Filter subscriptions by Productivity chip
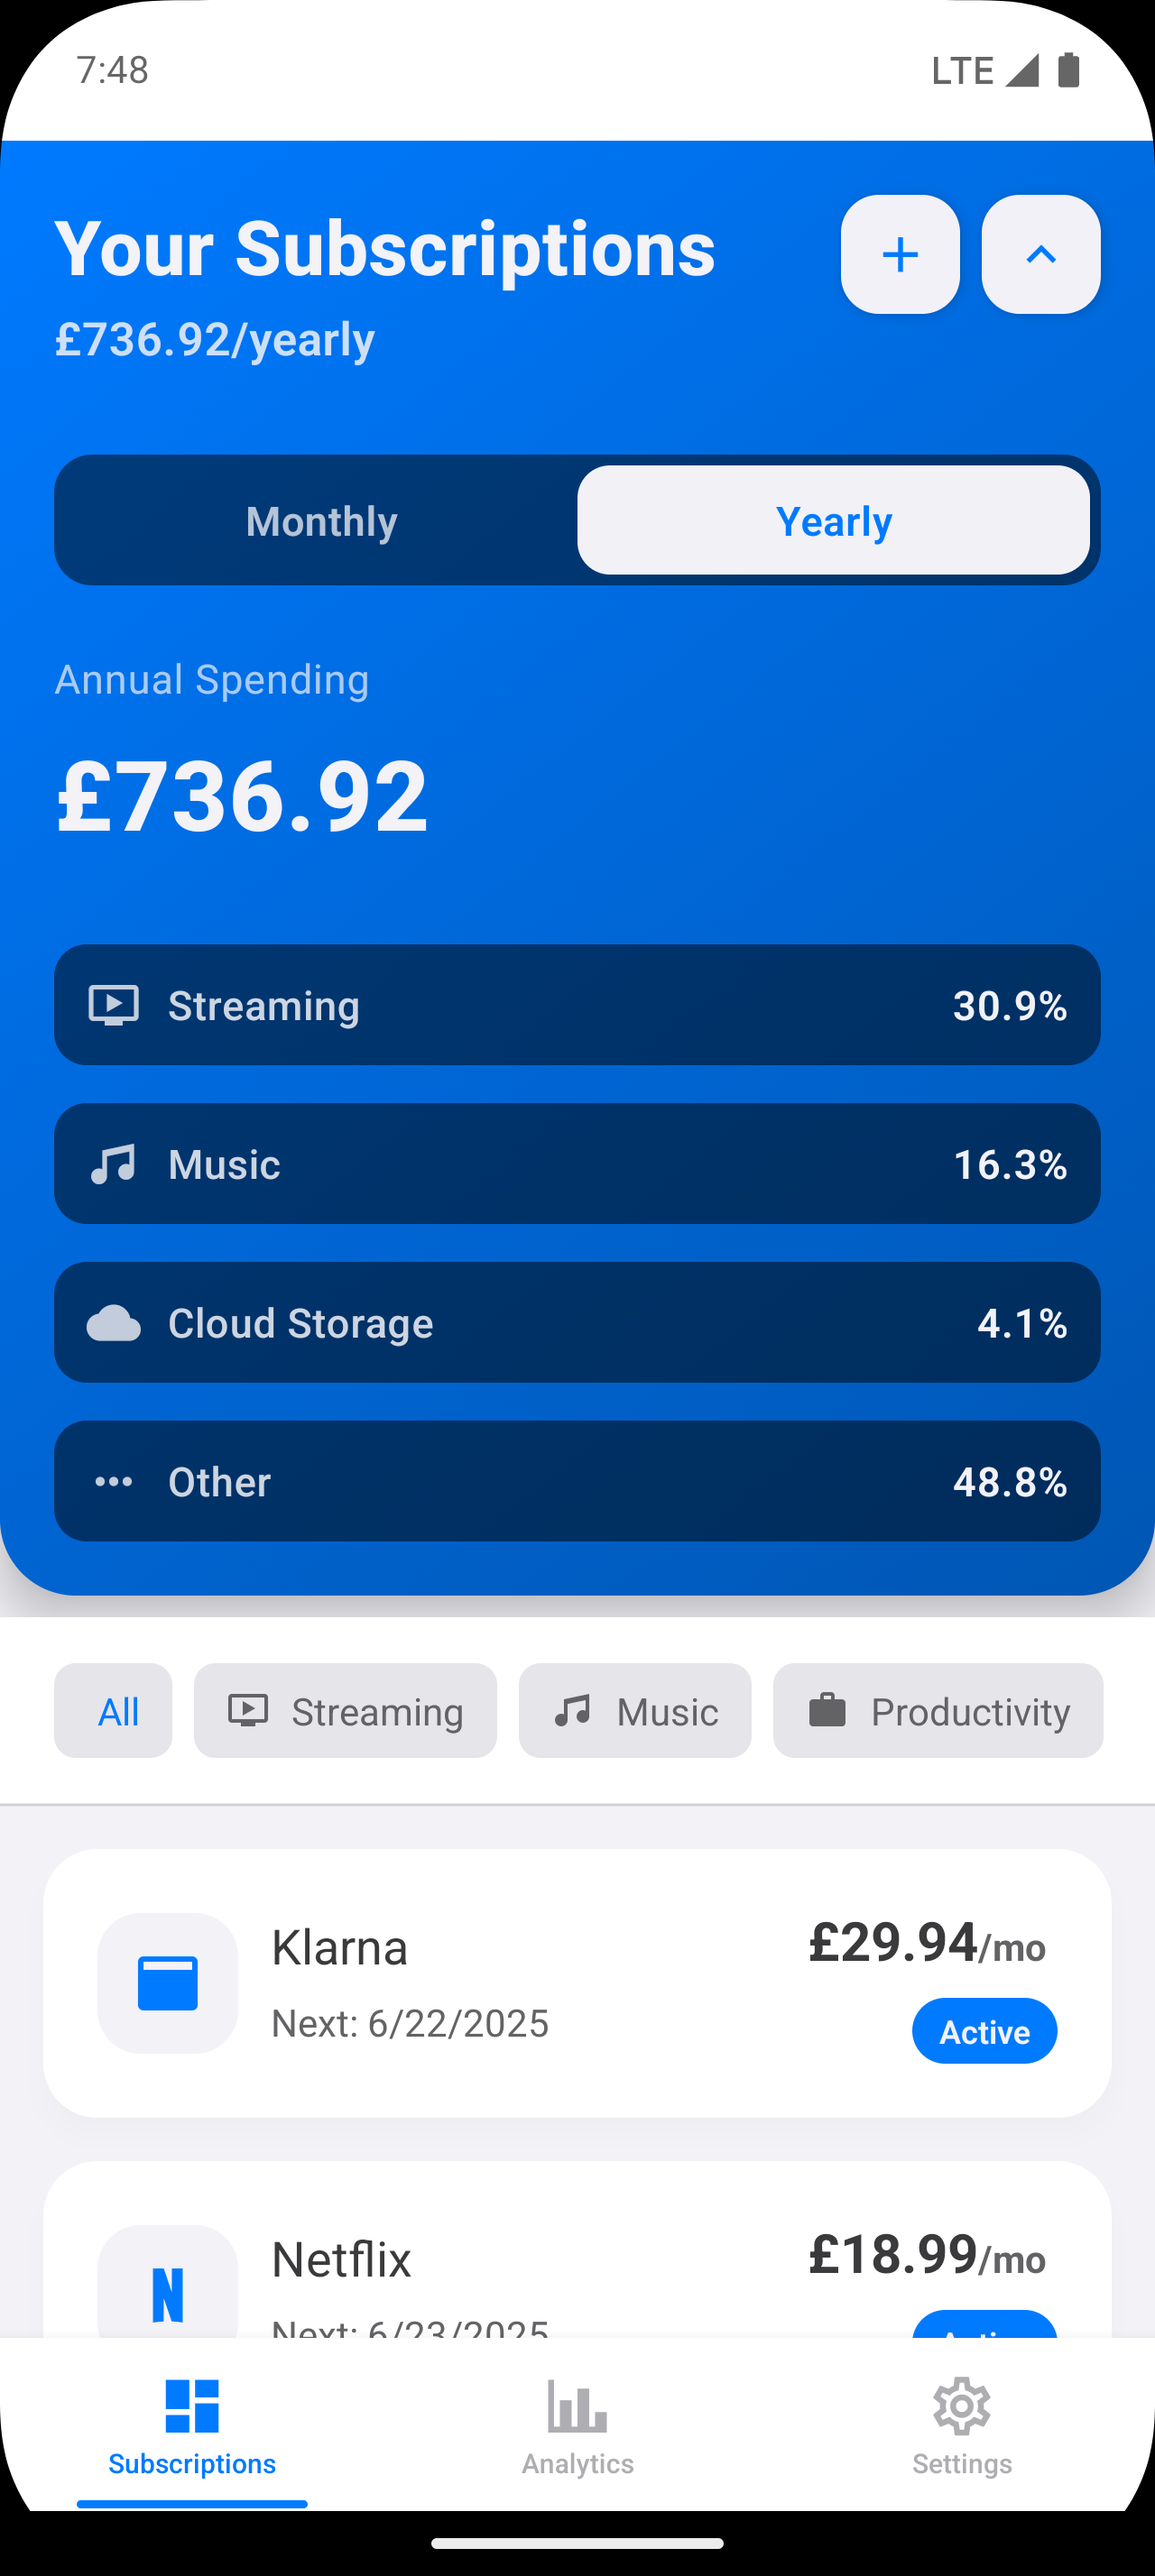 938,1711
